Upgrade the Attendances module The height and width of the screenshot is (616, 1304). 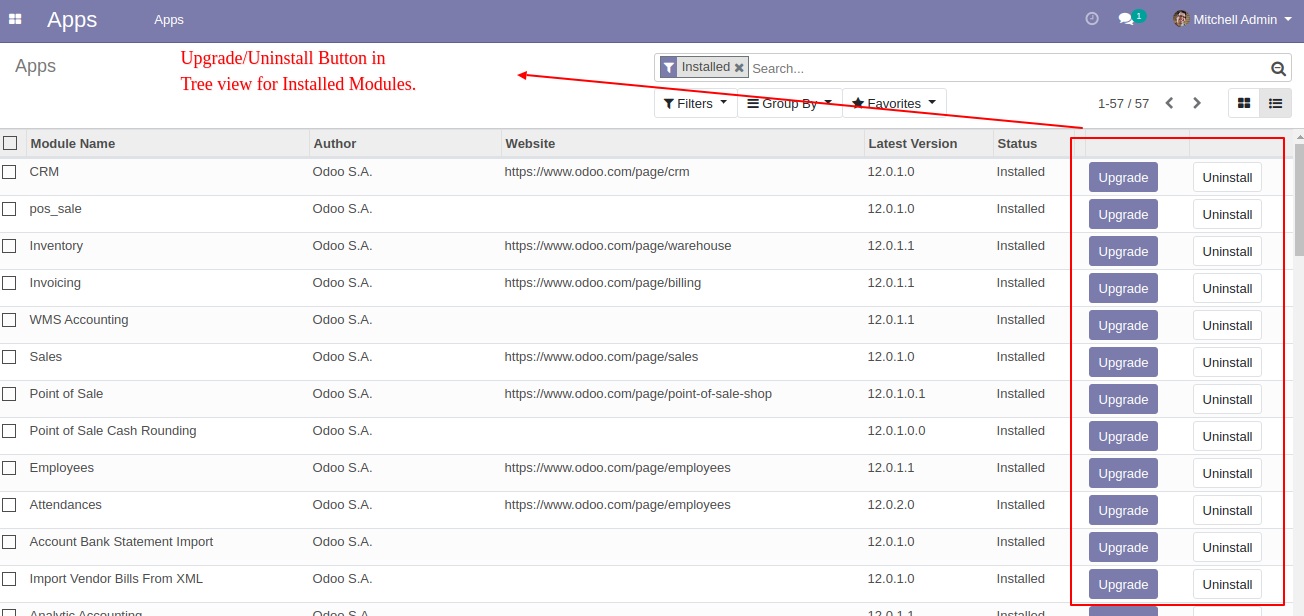1123,511
